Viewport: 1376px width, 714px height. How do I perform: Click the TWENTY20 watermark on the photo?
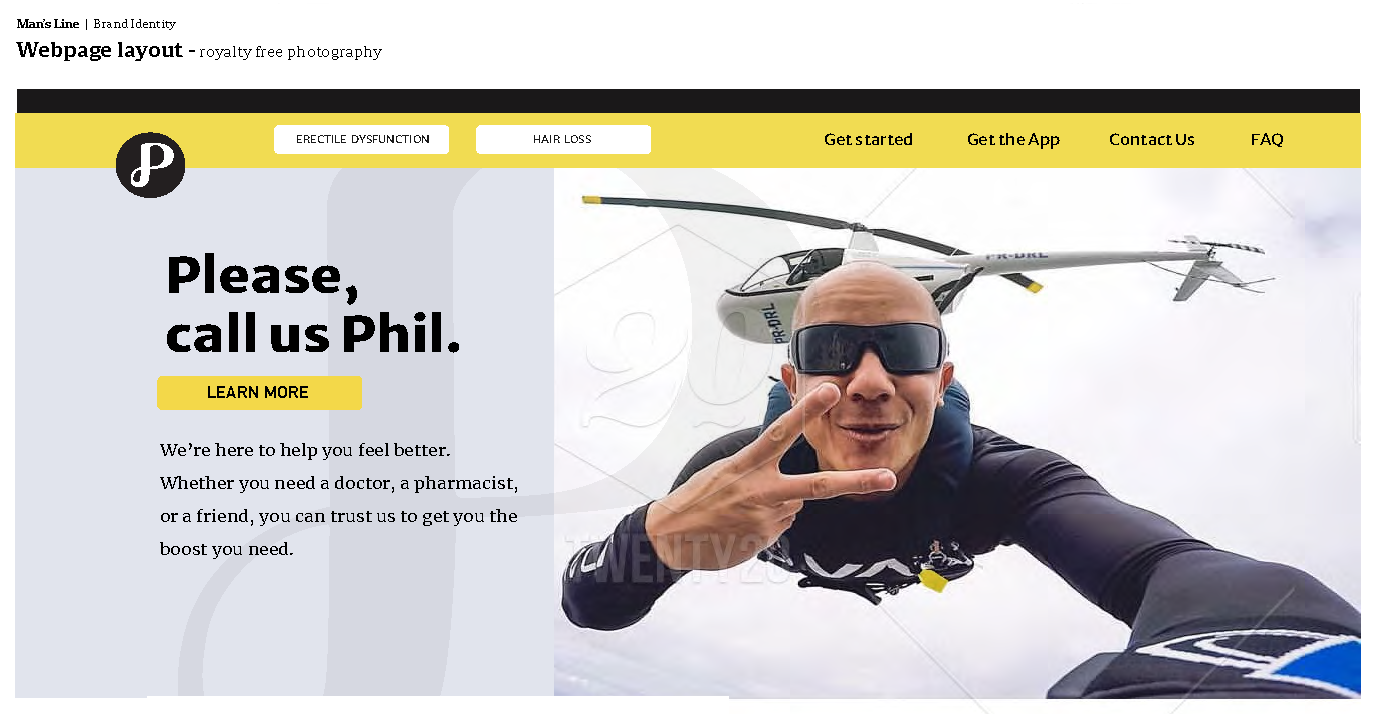coord(680,556)
